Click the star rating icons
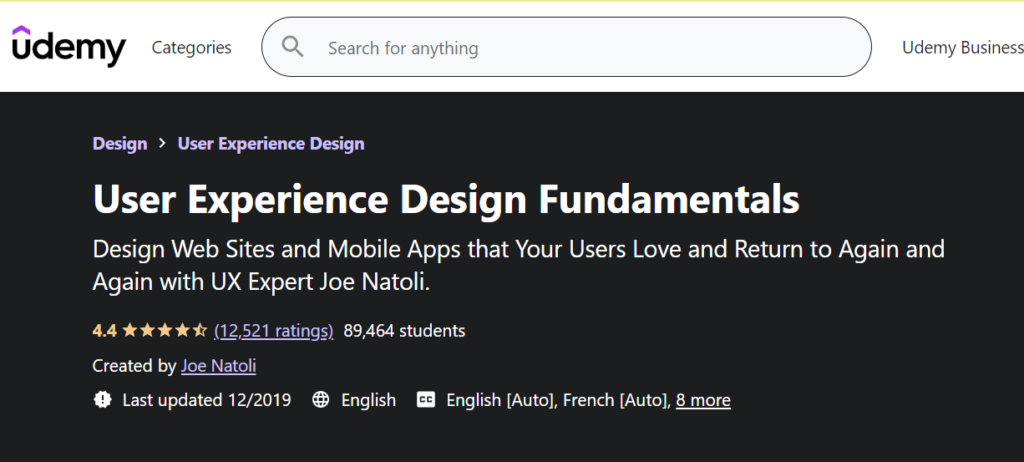This screenshot has width=1024, height=462. click(165, 331)
